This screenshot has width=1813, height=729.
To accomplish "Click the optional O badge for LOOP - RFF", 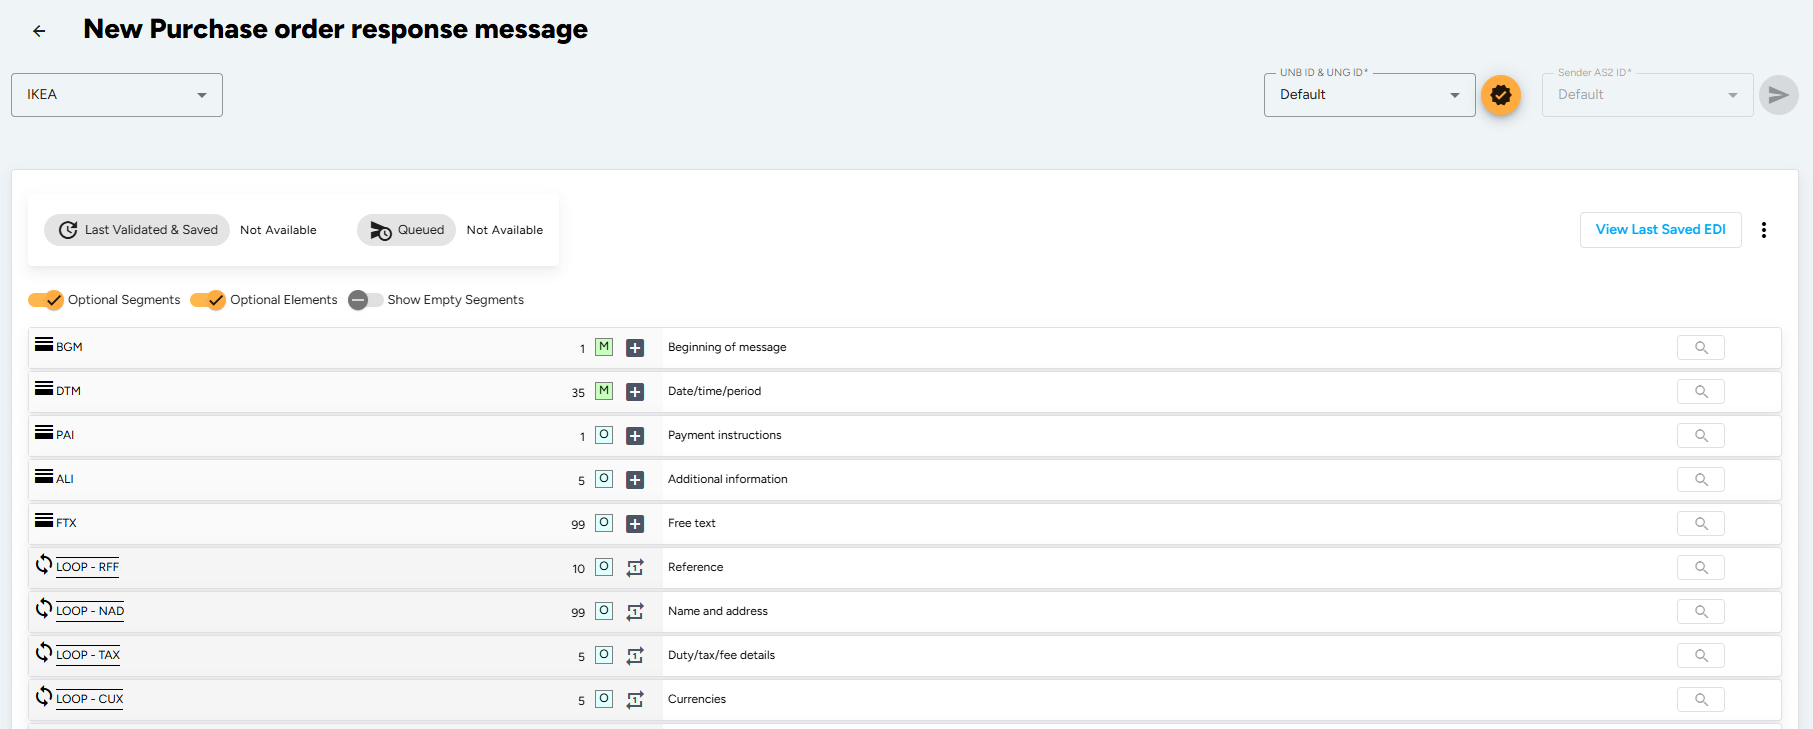I will coord(604,567).
